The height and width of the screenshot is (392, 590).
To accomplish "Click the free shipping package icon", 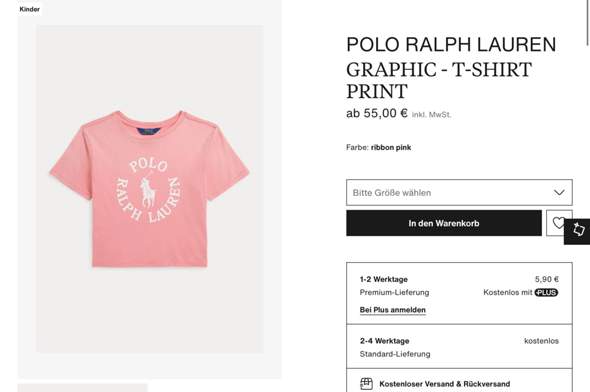I will point(366,384).
